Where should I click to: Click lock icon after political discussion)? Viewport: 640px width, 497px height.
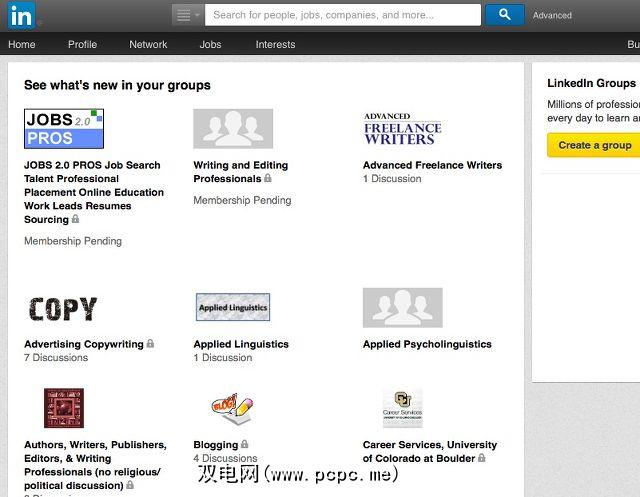pos(130,485)
